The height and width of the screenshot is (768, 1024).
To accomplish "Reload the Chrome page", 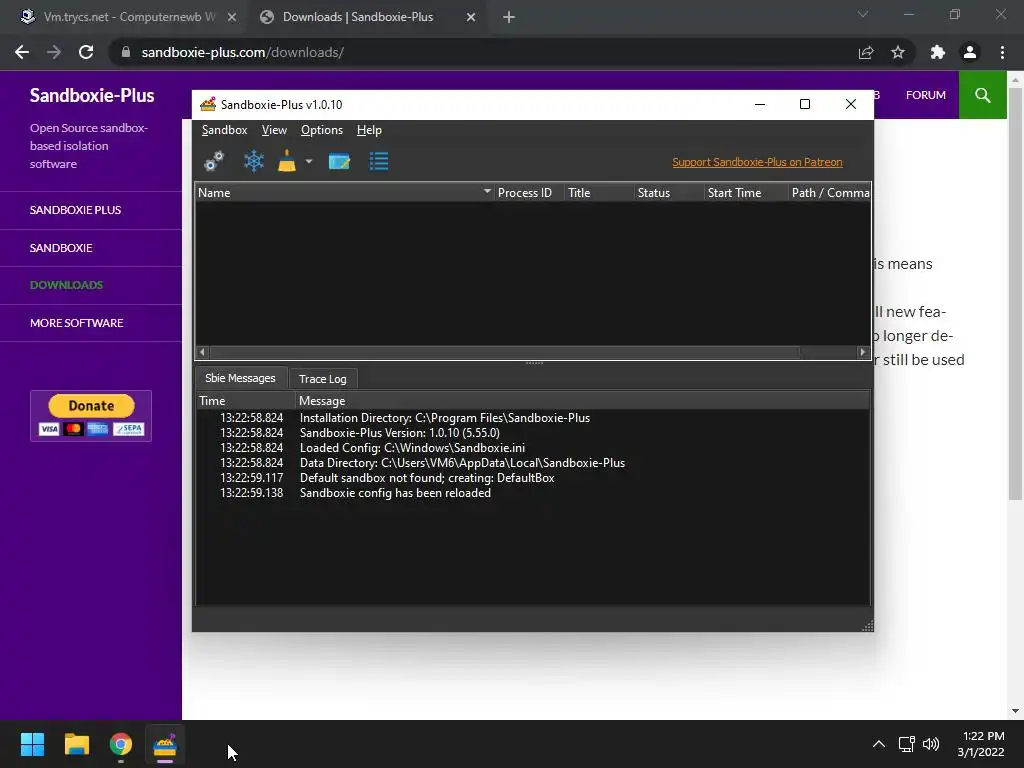I will coord(86,52).
